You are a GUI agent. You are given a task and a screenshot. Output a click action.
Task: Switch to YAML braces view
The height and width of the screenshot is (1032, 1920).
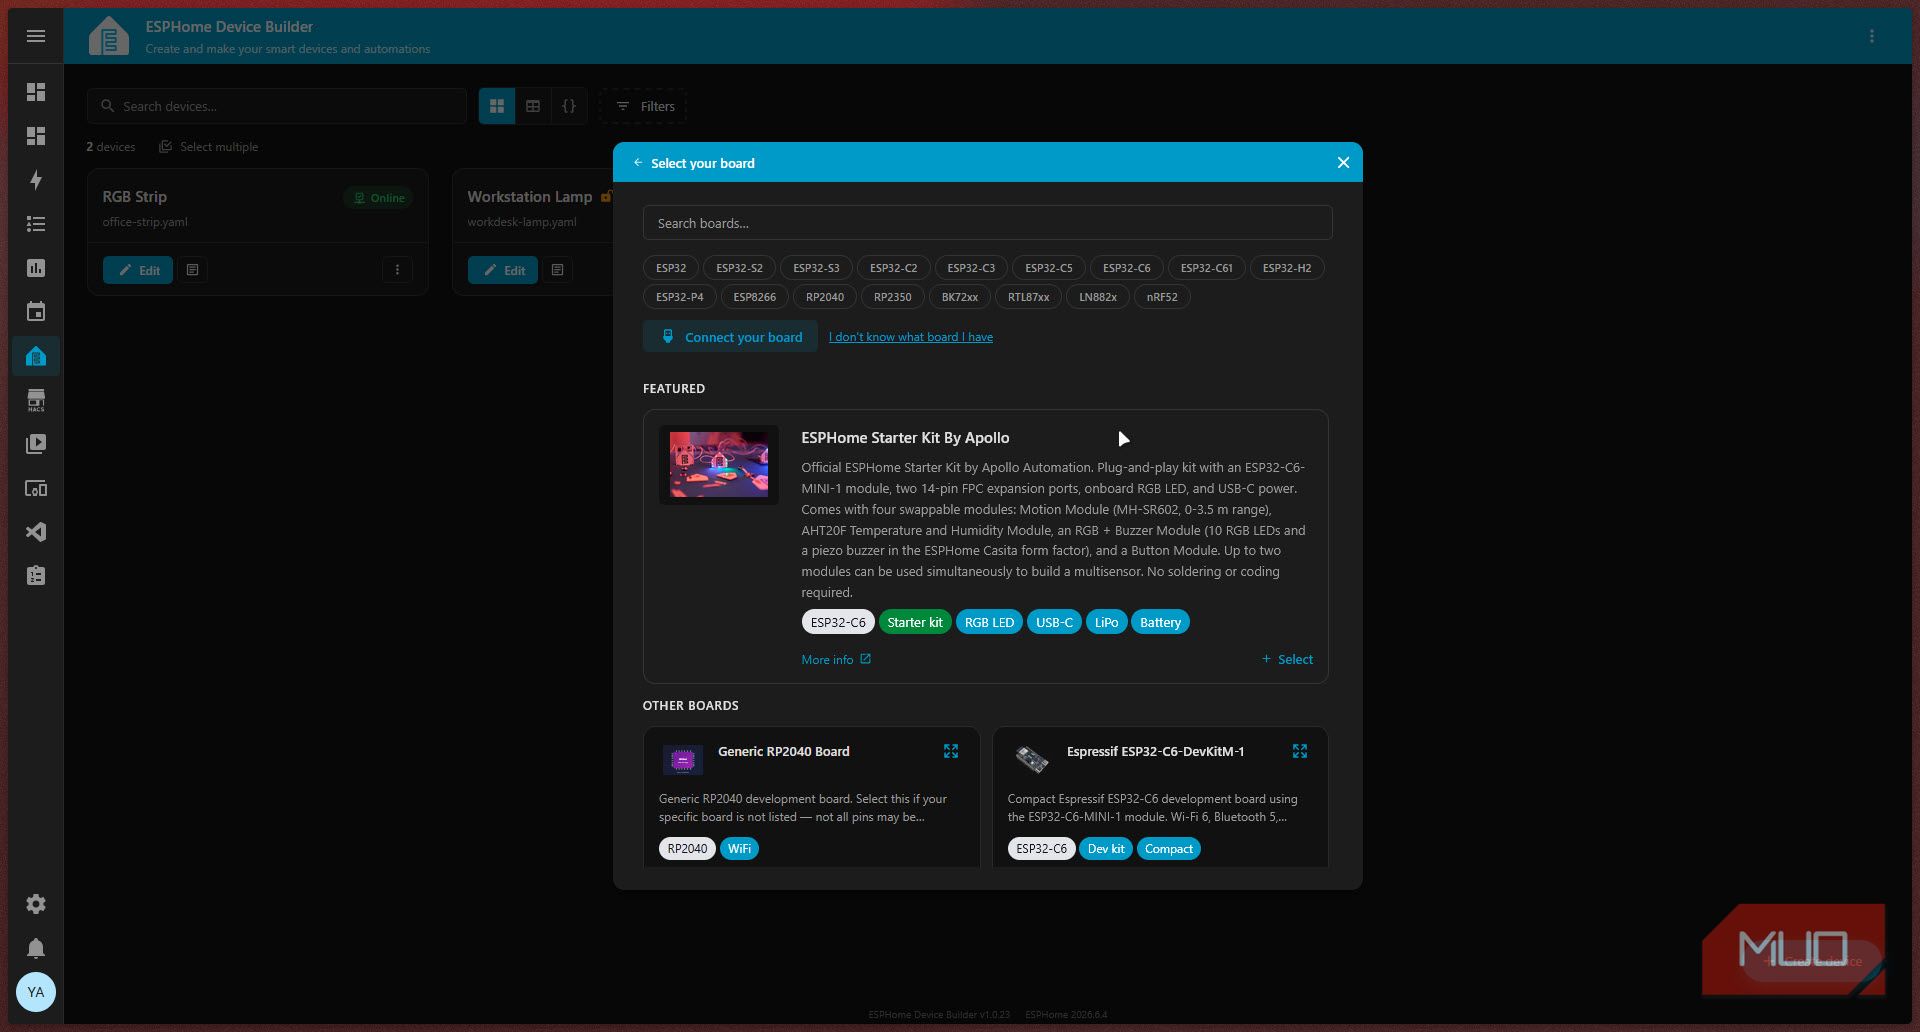[x=569, y=106]
